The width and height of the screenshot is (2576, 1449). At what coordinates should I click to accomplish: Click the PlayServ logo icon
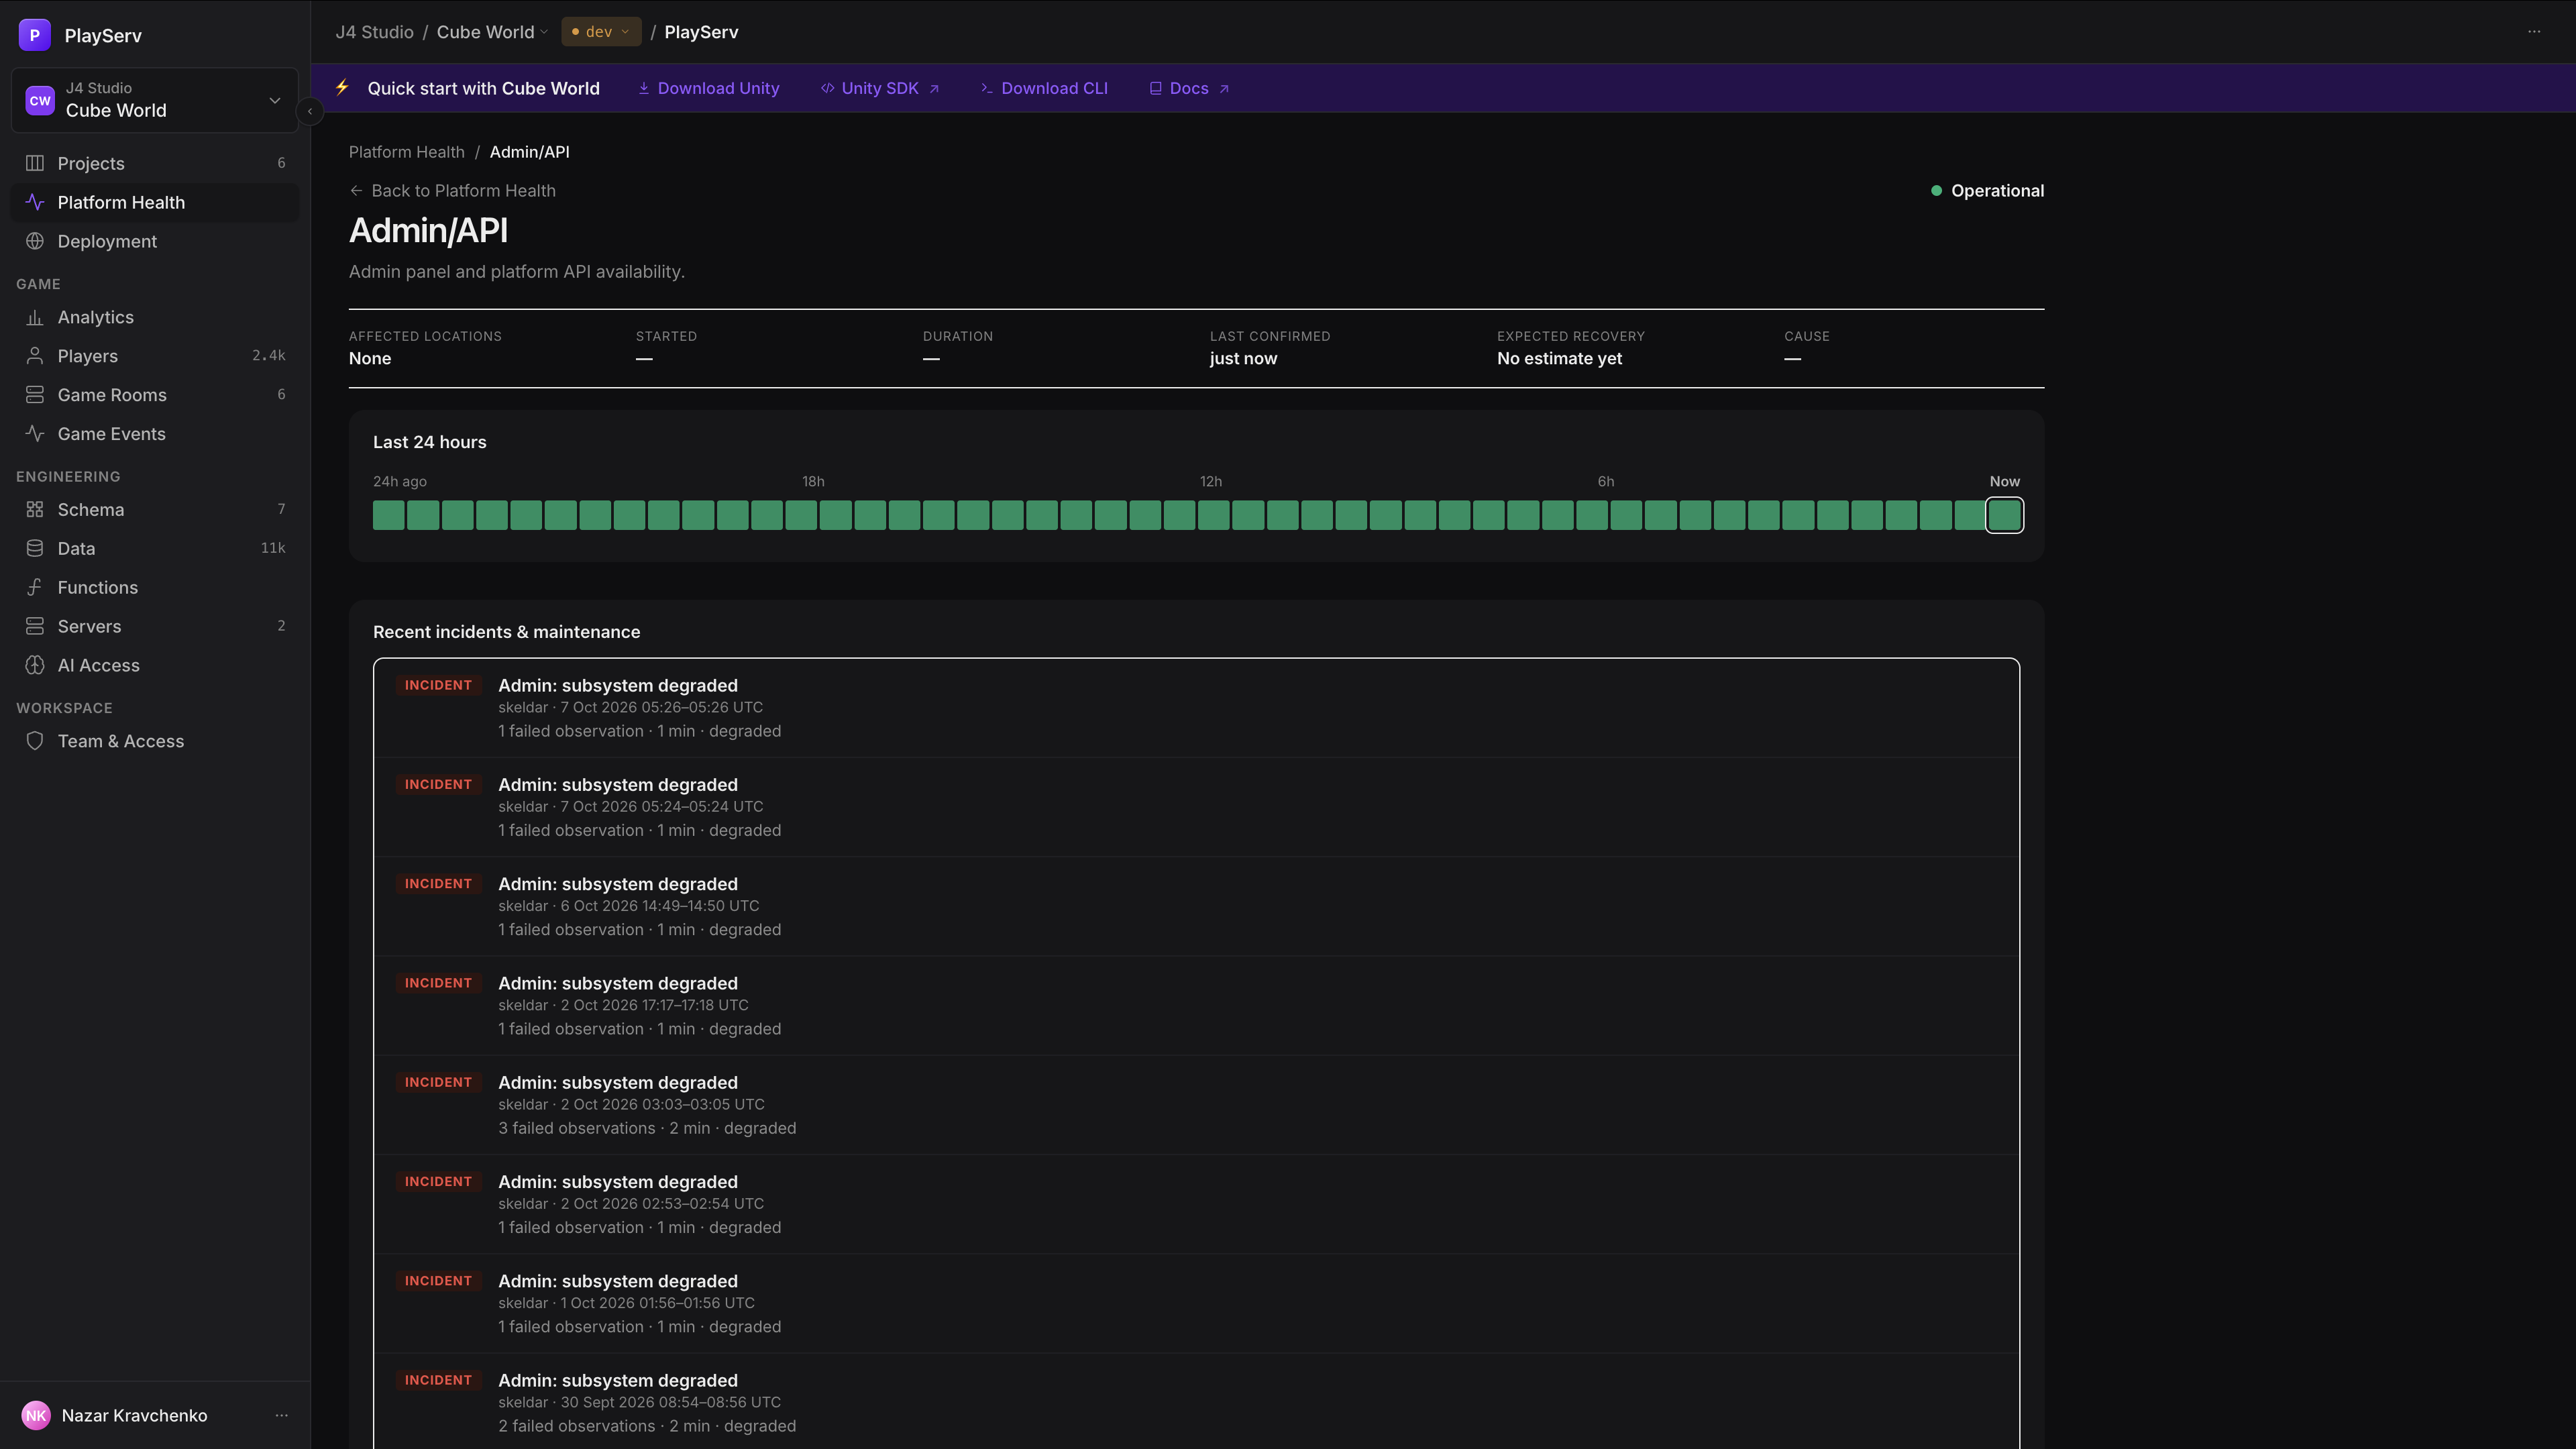(x=34, y=35)
